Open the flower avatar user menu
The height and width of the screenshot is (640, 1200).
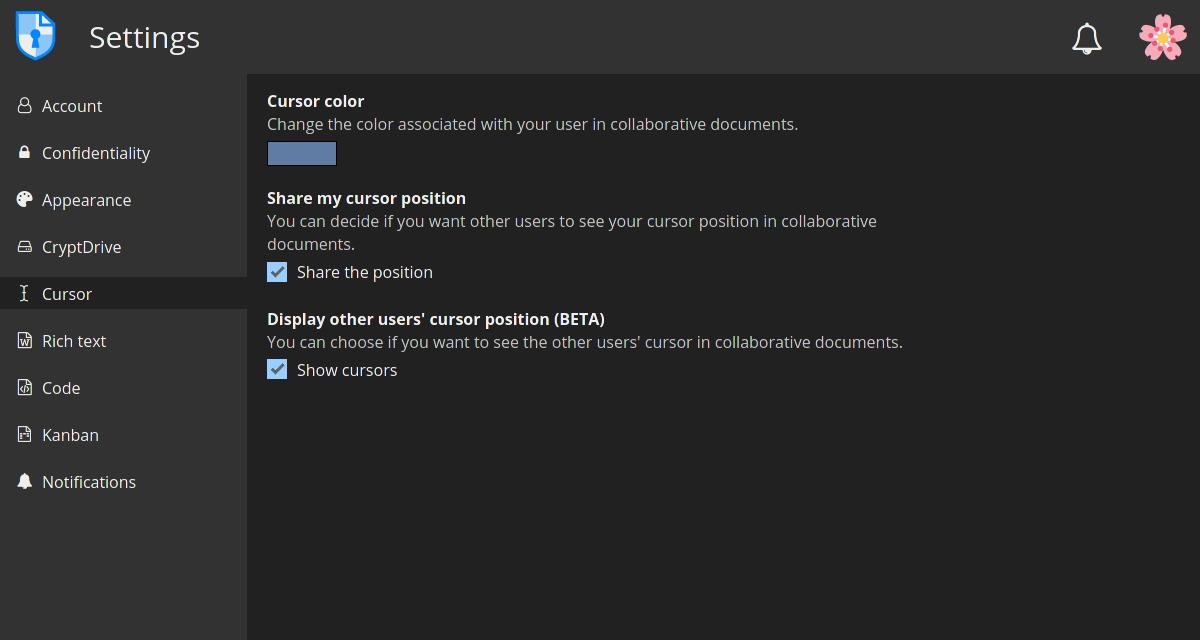pyautogui.click(x=1163, y=37)
